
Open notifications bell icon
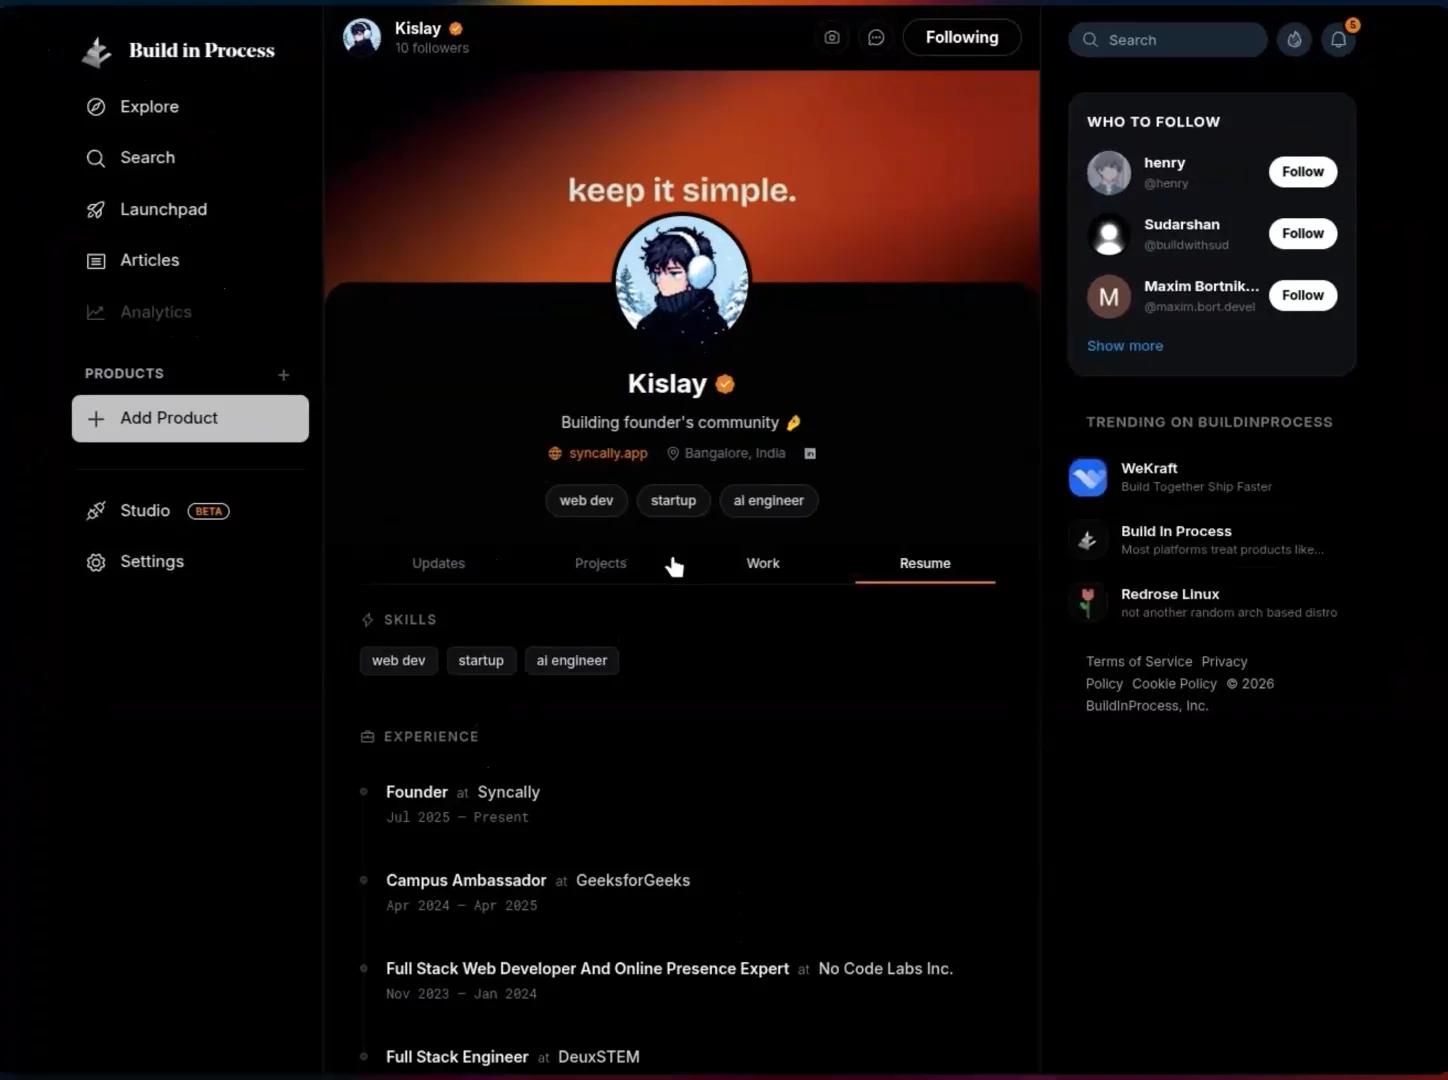(x=1338, y=40)
